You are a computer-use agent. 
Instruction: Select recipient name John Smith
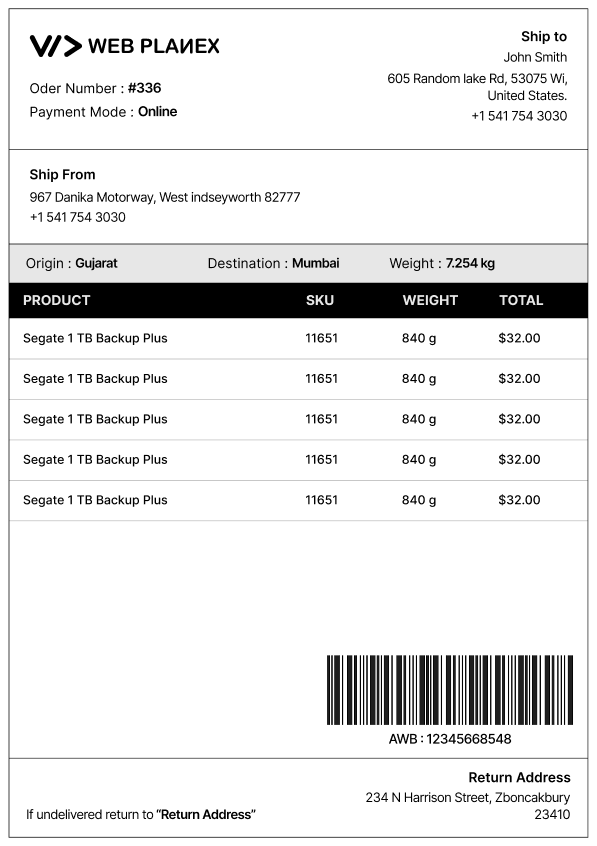pos(535,57)
